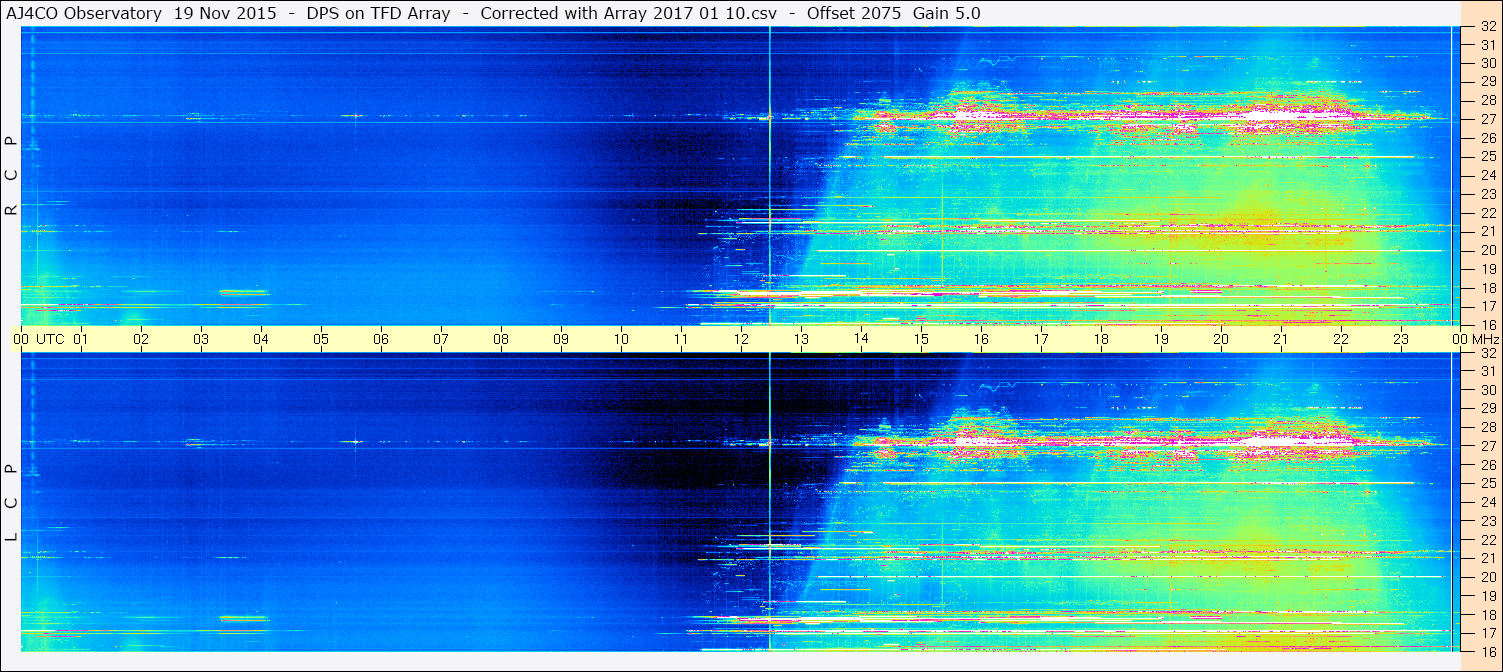Click "Corrected with Array 2017 01 10.csv" text
1503x672 pixels.
(x=629, y=13)
